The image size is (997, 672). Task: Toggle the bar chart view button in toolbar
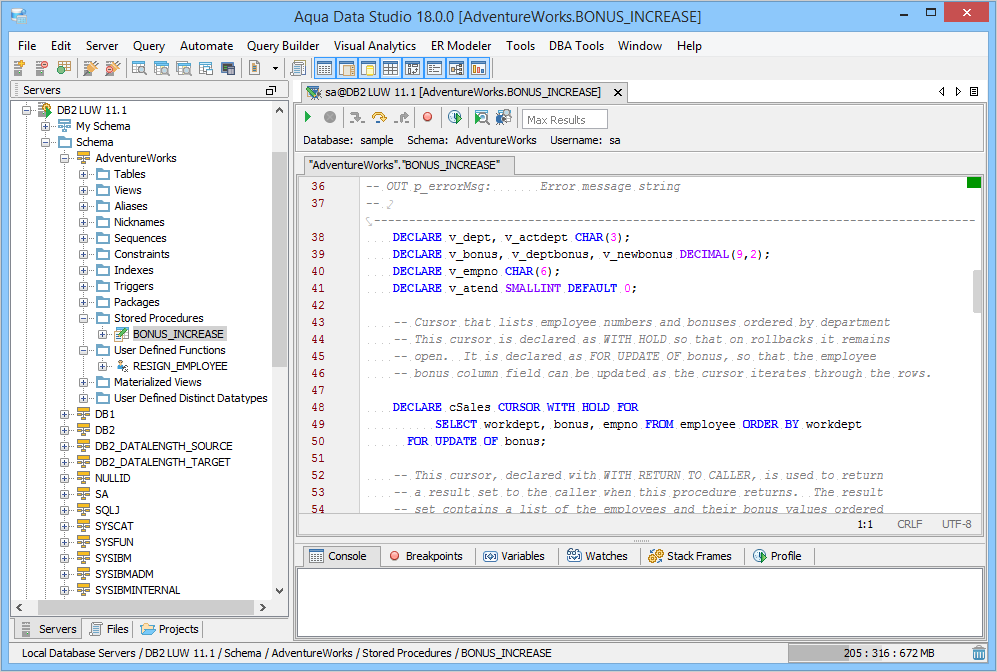pos(478,68)
